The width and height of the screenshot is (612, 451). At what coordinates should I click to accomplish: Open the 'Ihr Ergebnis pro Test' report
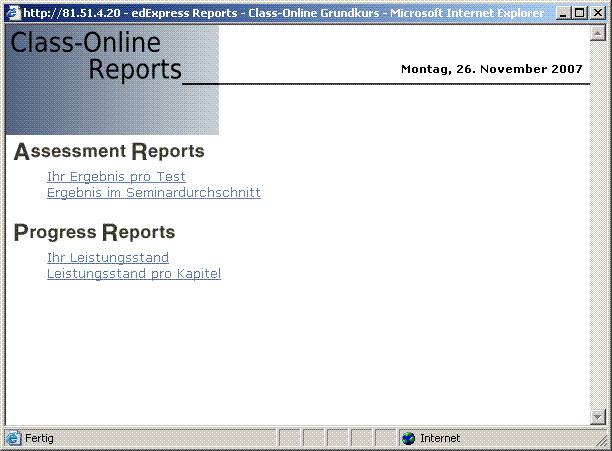pyautogui.click(x=116, y=177)
